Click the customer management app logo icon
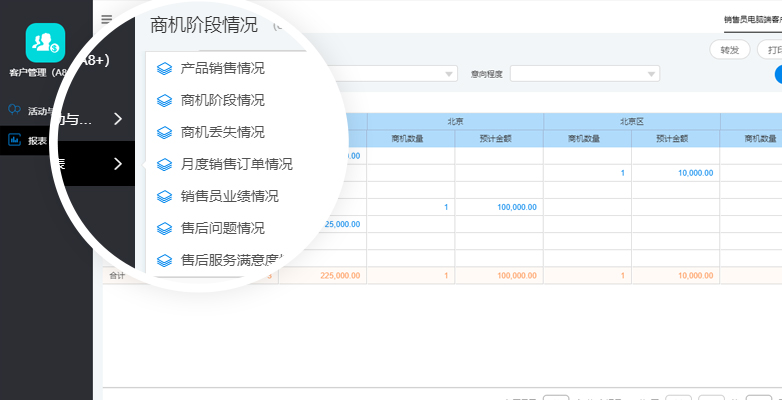Image resolution: width=782 pixels, height=400 pixels. 45,42
